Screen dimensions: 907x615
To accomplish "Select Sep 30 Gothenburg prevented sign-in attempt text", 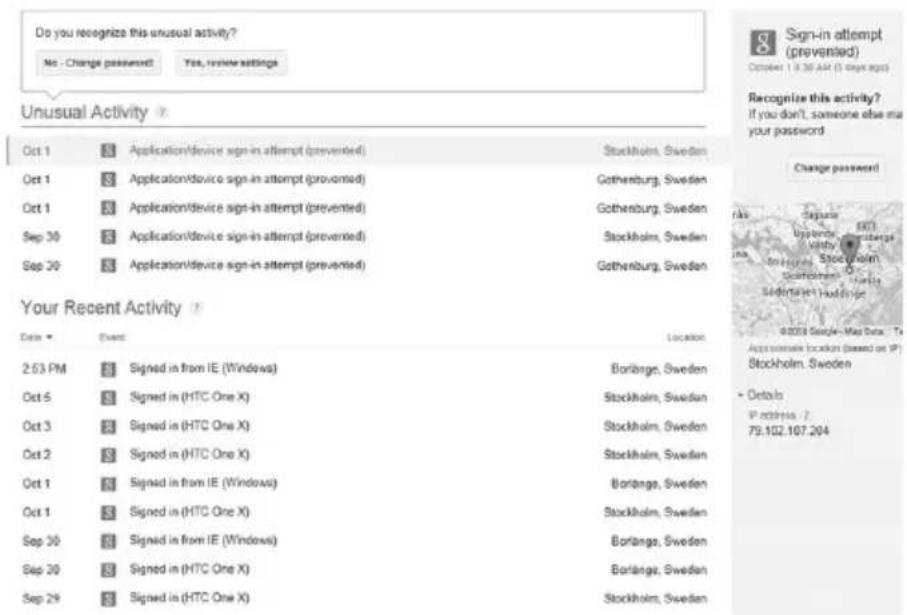I will coord(247,266).
